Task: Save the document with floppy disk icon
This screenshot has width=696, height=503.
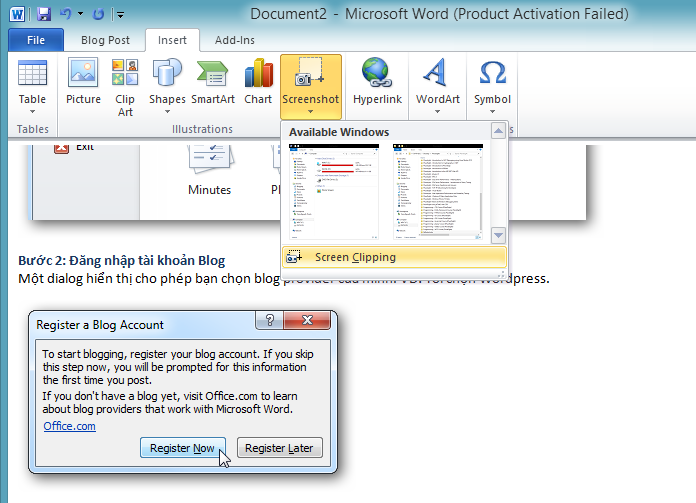Action: 44,14
